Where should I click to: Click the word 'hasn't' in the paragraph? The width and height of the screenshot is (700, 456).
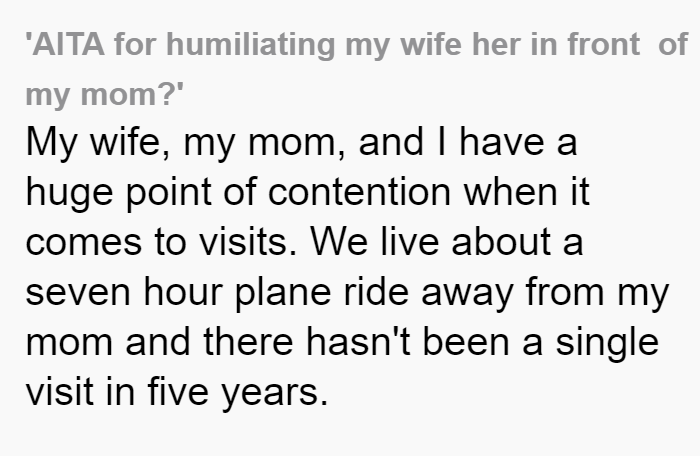pos(358,342)
